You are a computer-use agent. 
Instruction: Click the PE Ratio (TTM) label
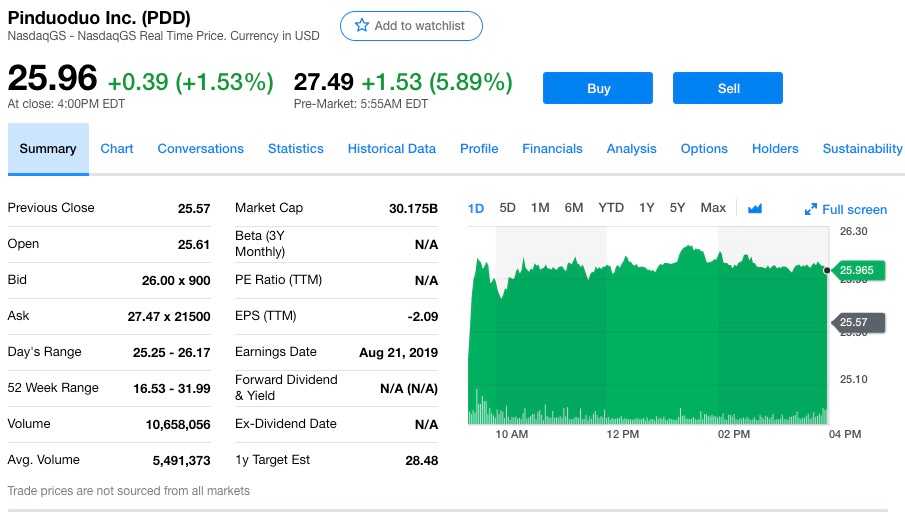[x=278, y=280]
